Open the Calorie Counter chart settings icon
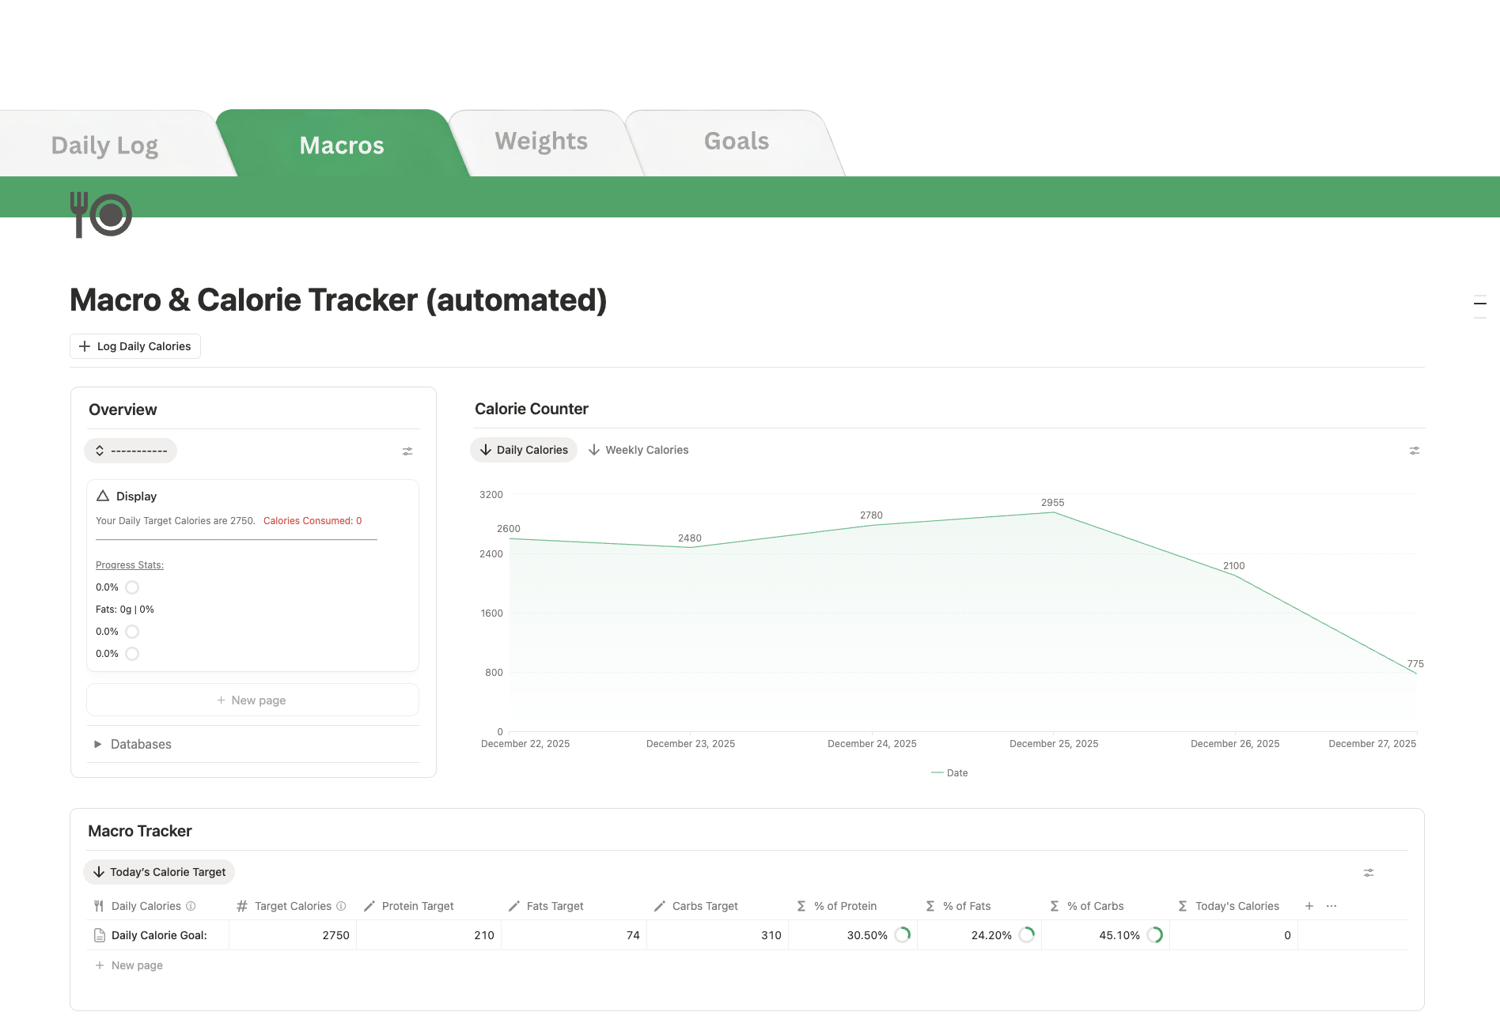Screen dimensions: 1500x1023 point(1414,451)
